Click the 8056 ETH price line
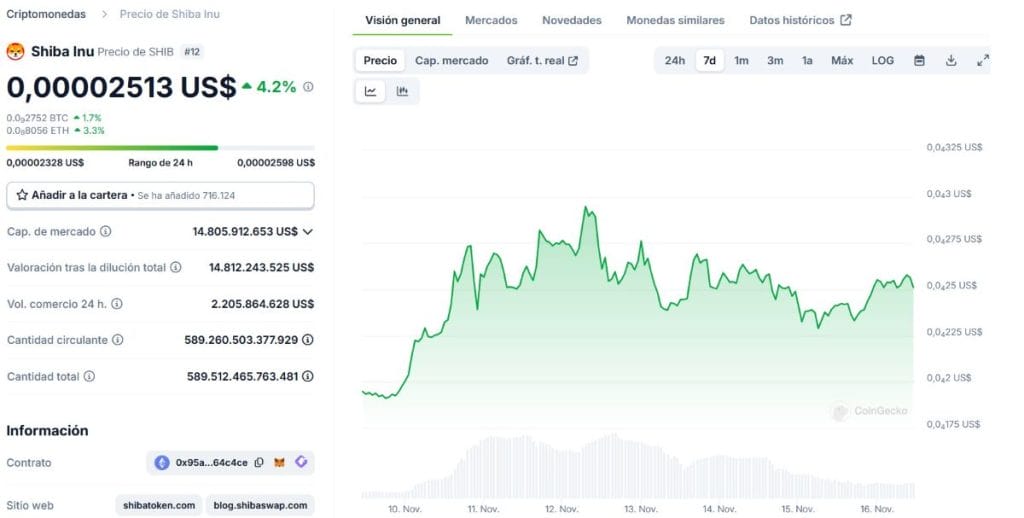1024x518 pixels. 56,131
